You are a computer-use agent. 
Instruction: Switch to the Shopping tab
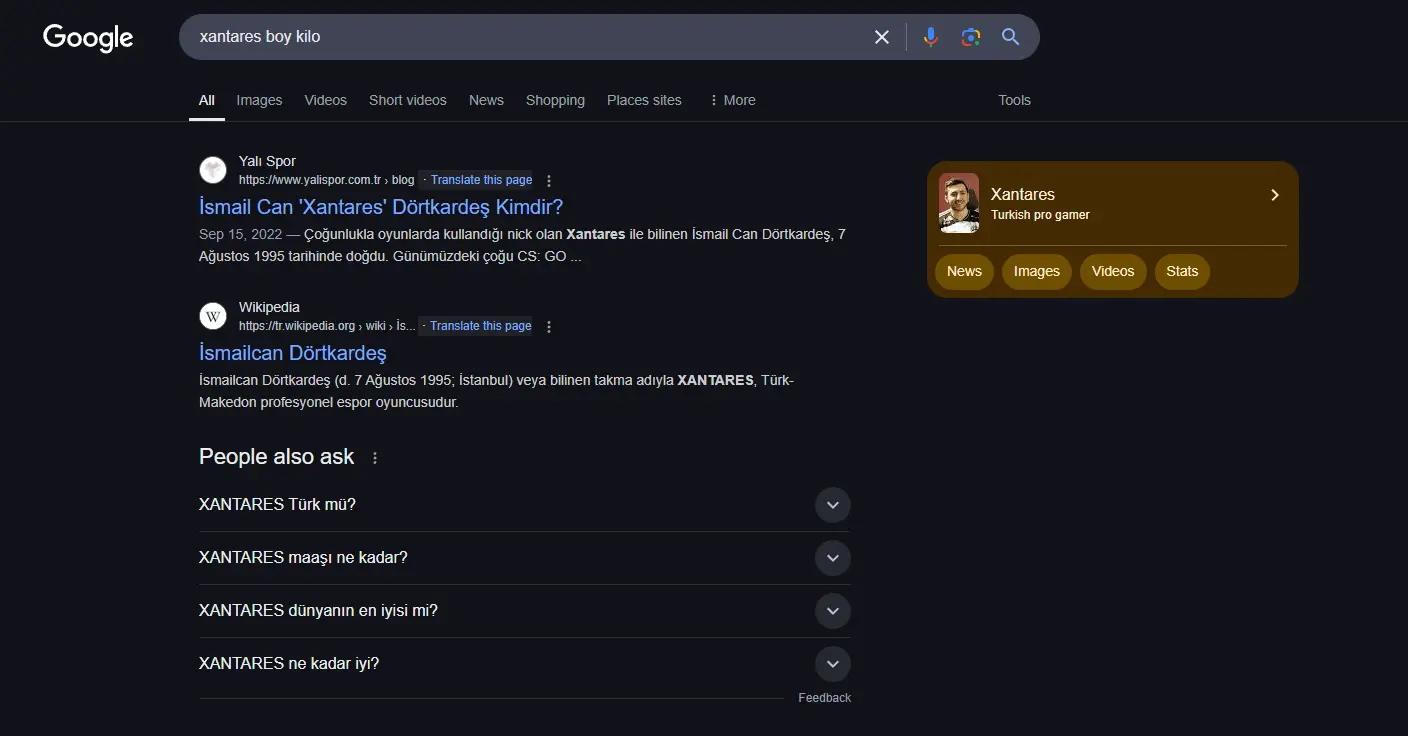[x=555, y=100]
